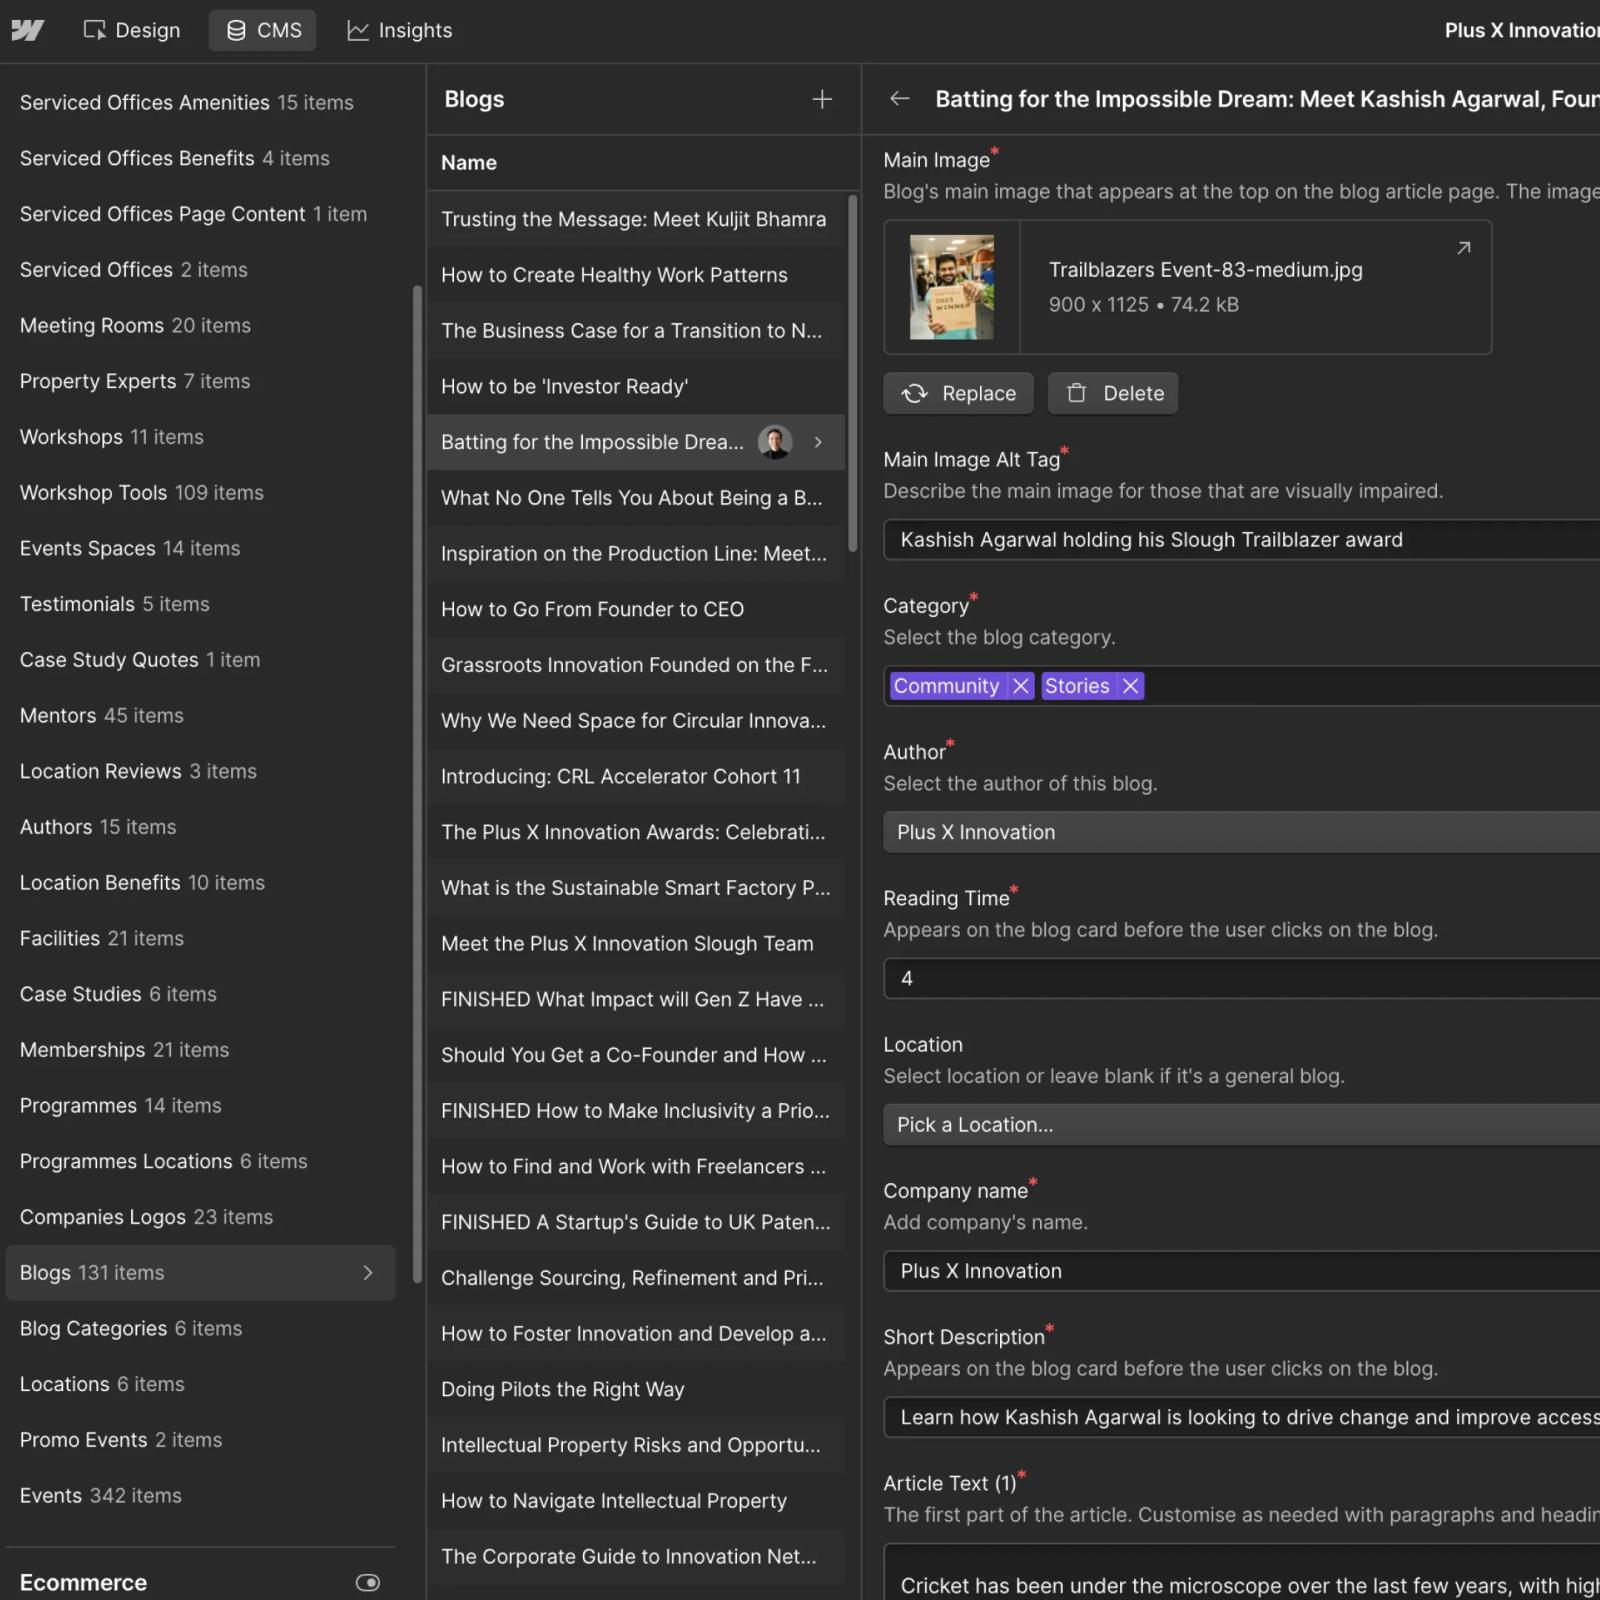The height and width of the screenshot is (1600, 1600).
Task: Select the Authors collection
Action: click(98, 827)
